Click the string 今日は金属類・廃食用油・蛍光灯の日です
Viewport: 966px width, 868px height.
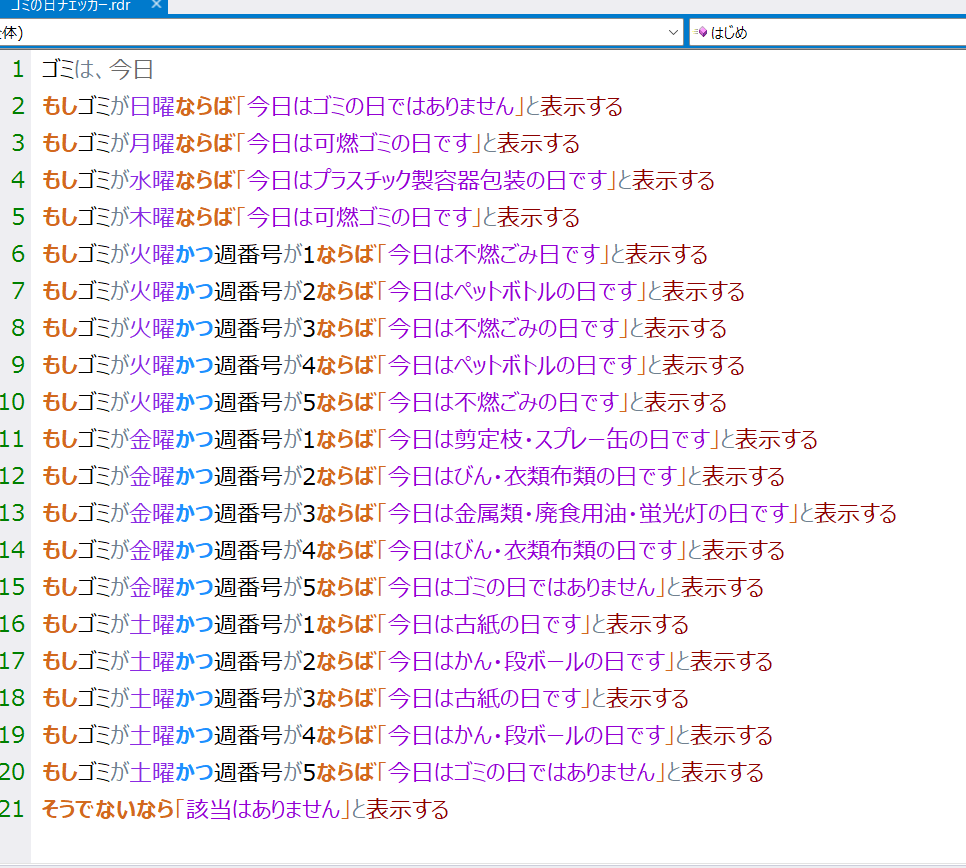point(588,514)
